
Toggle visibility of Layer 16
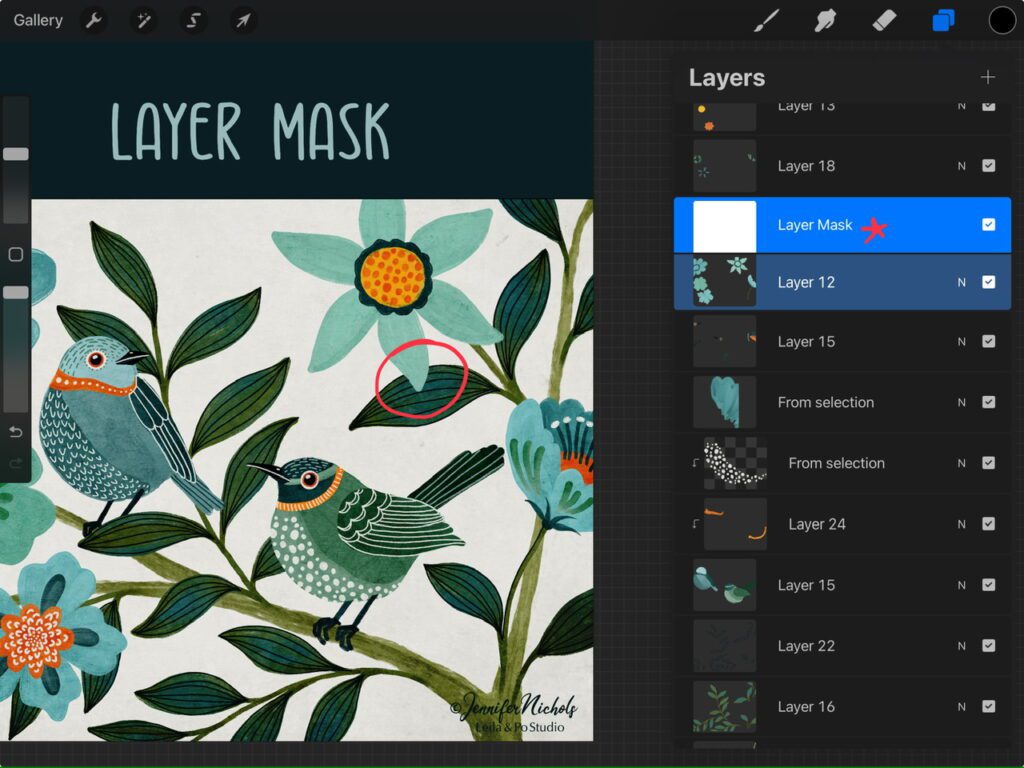[989, 707]
